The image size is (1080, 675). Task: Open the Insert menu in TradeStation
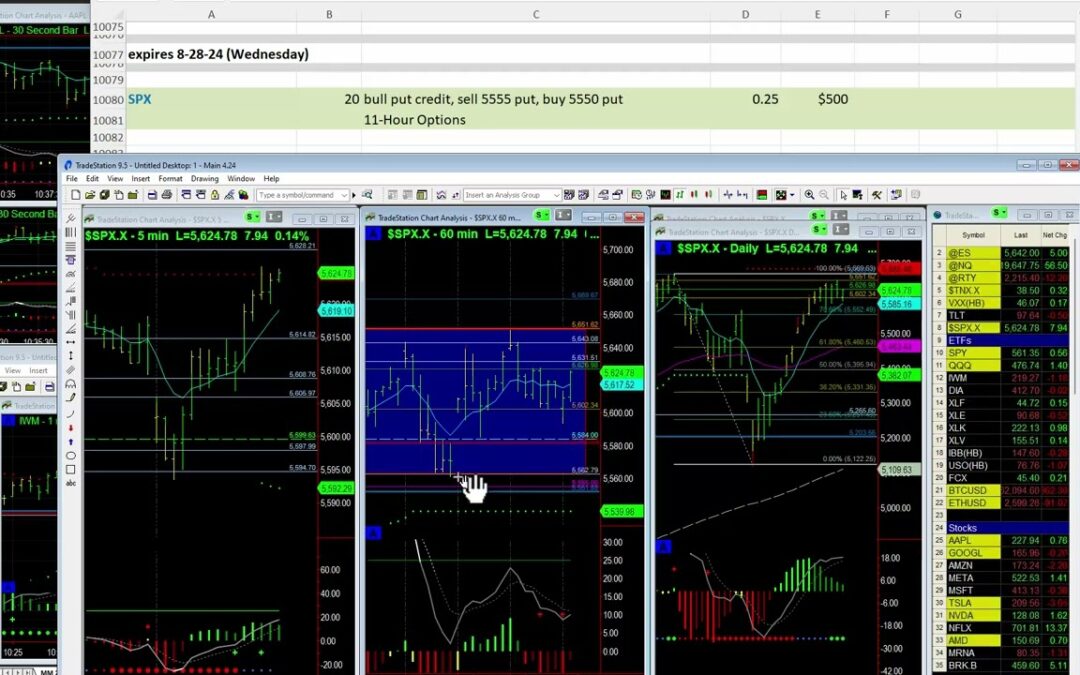click(141, 178)
